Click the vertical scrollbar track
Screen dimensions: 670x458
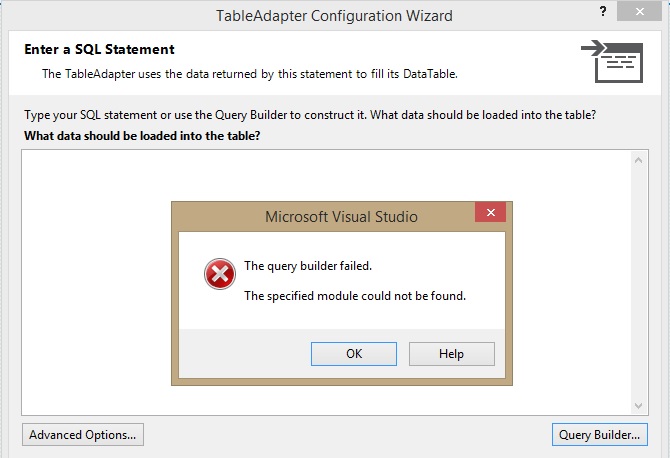coord(638,283)
